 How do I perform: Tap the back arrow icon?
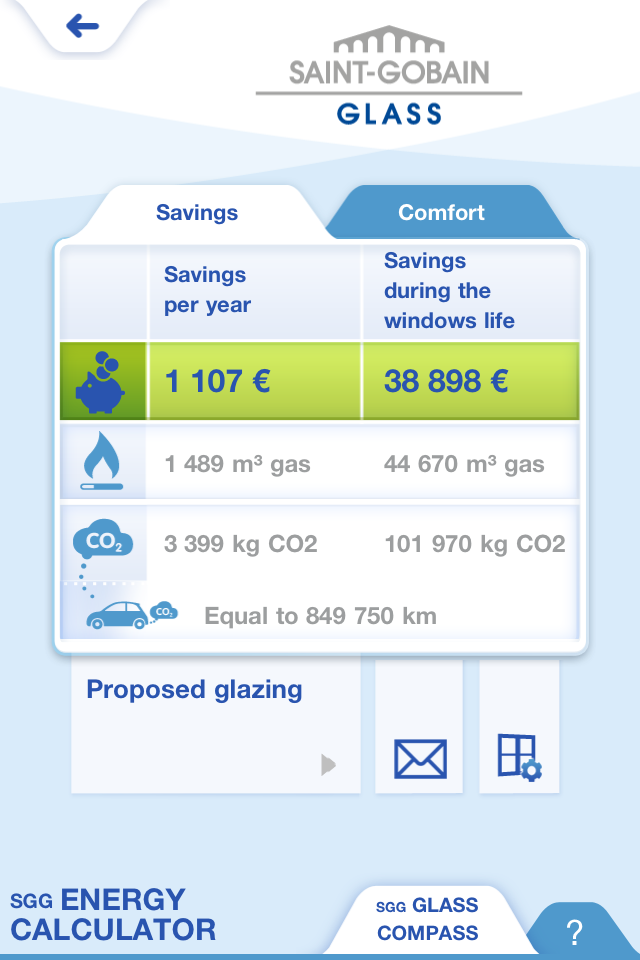83,26
